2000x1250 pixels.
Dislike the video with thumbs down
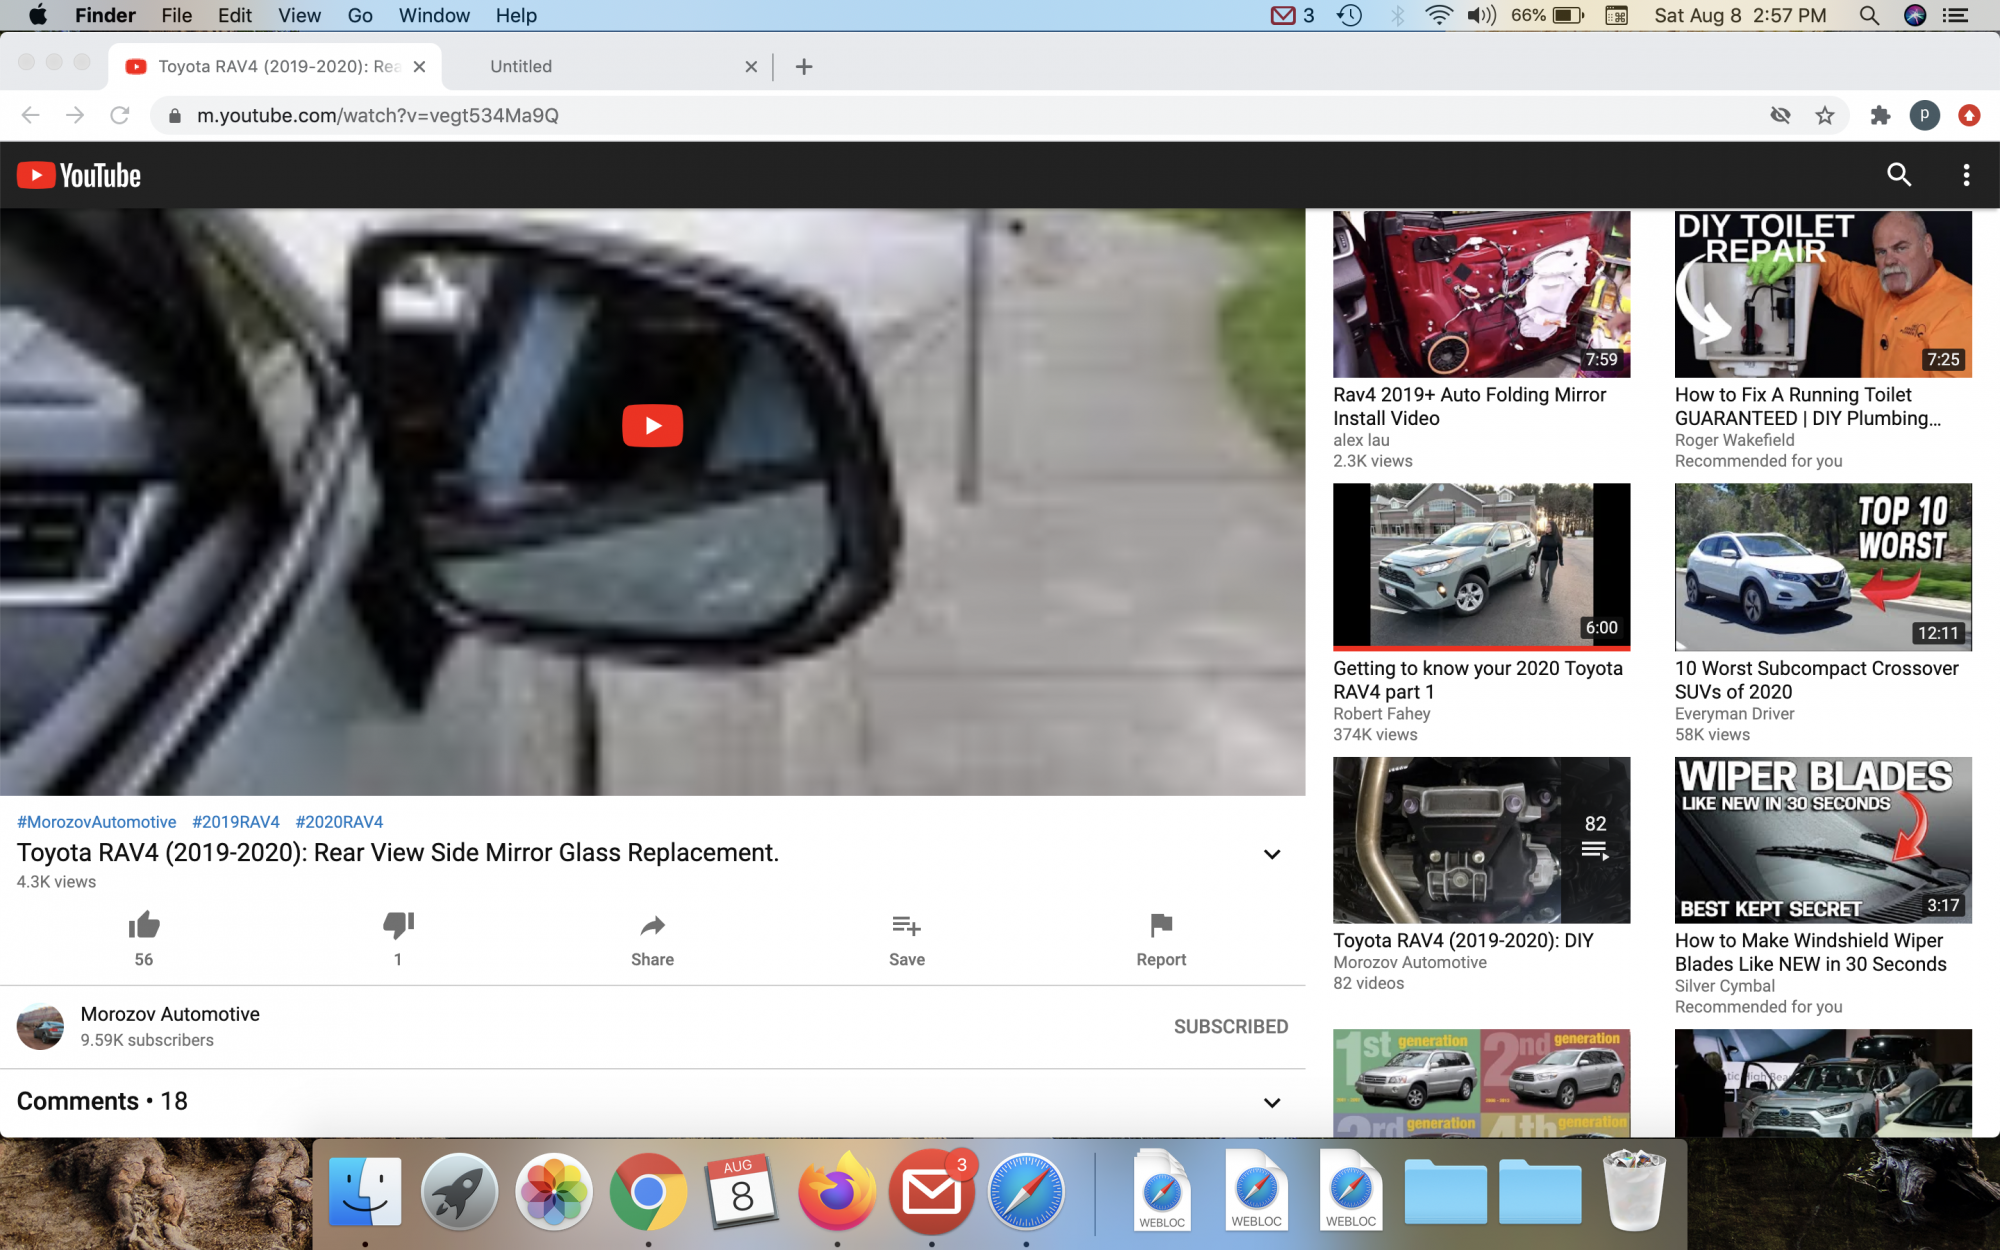tap(398, 925)
